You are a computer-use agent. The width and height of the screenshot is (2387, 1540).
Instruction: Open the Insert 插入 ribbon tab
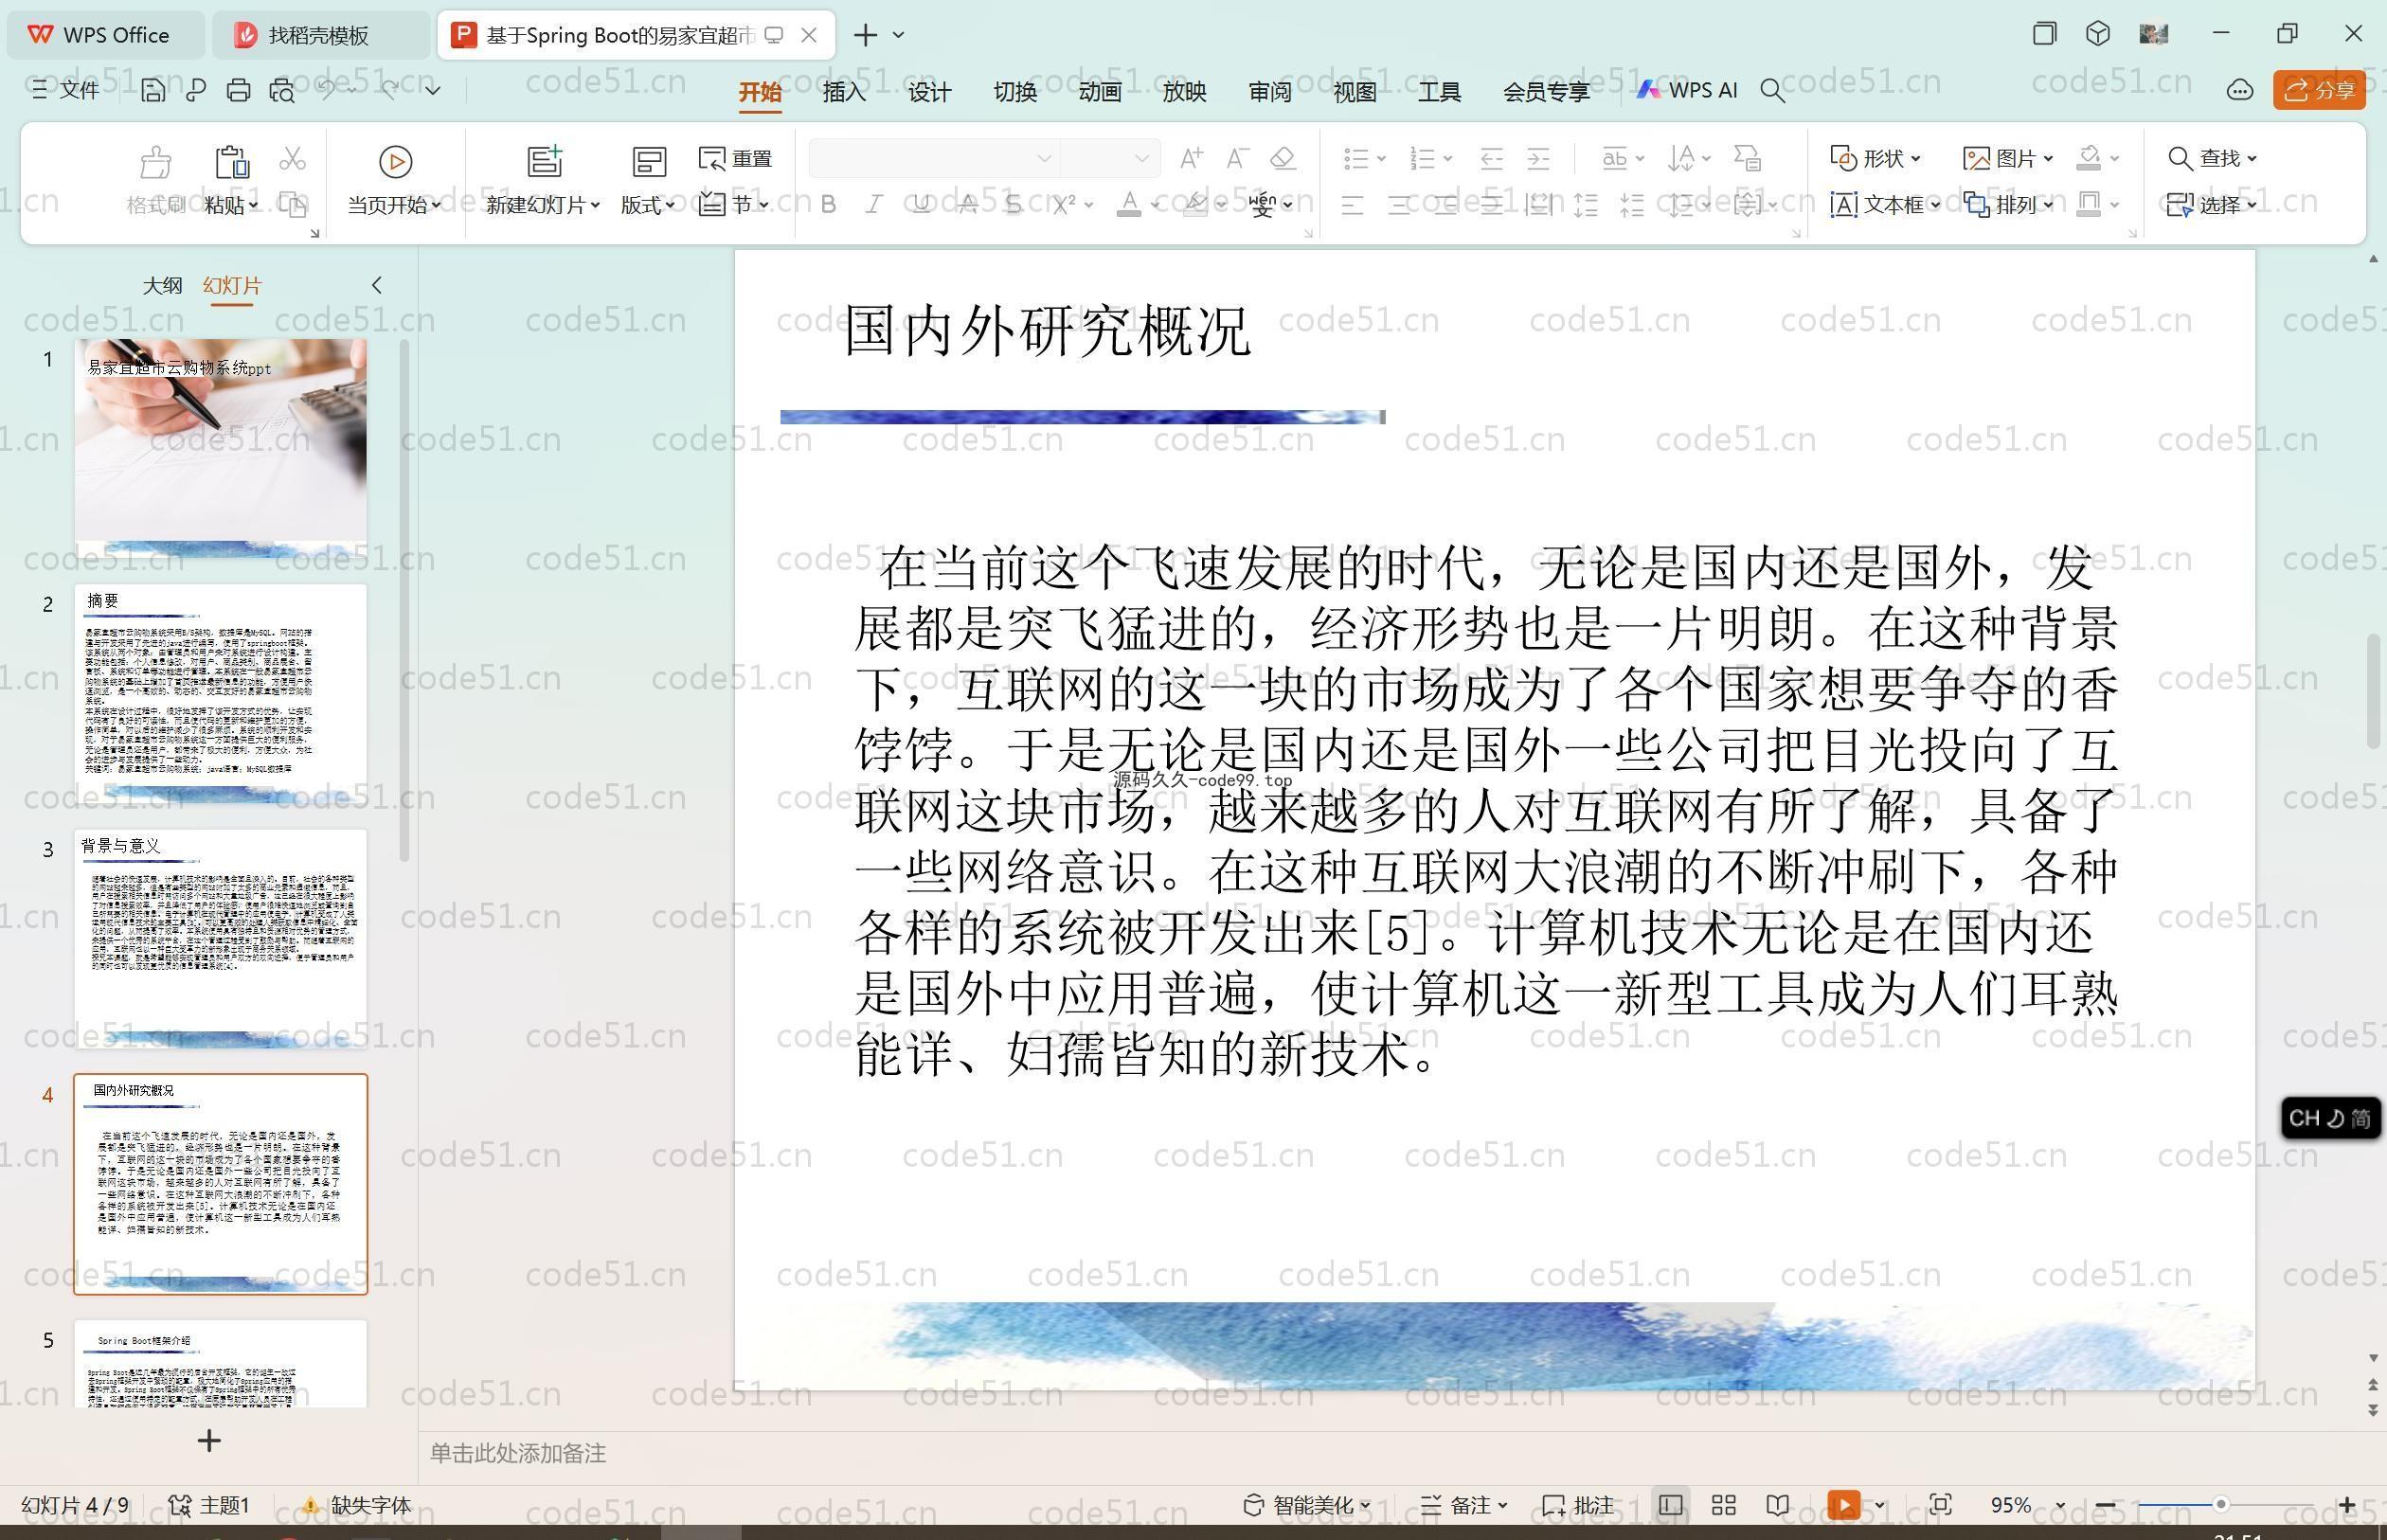pyautogui.click(x=844, y=92)
